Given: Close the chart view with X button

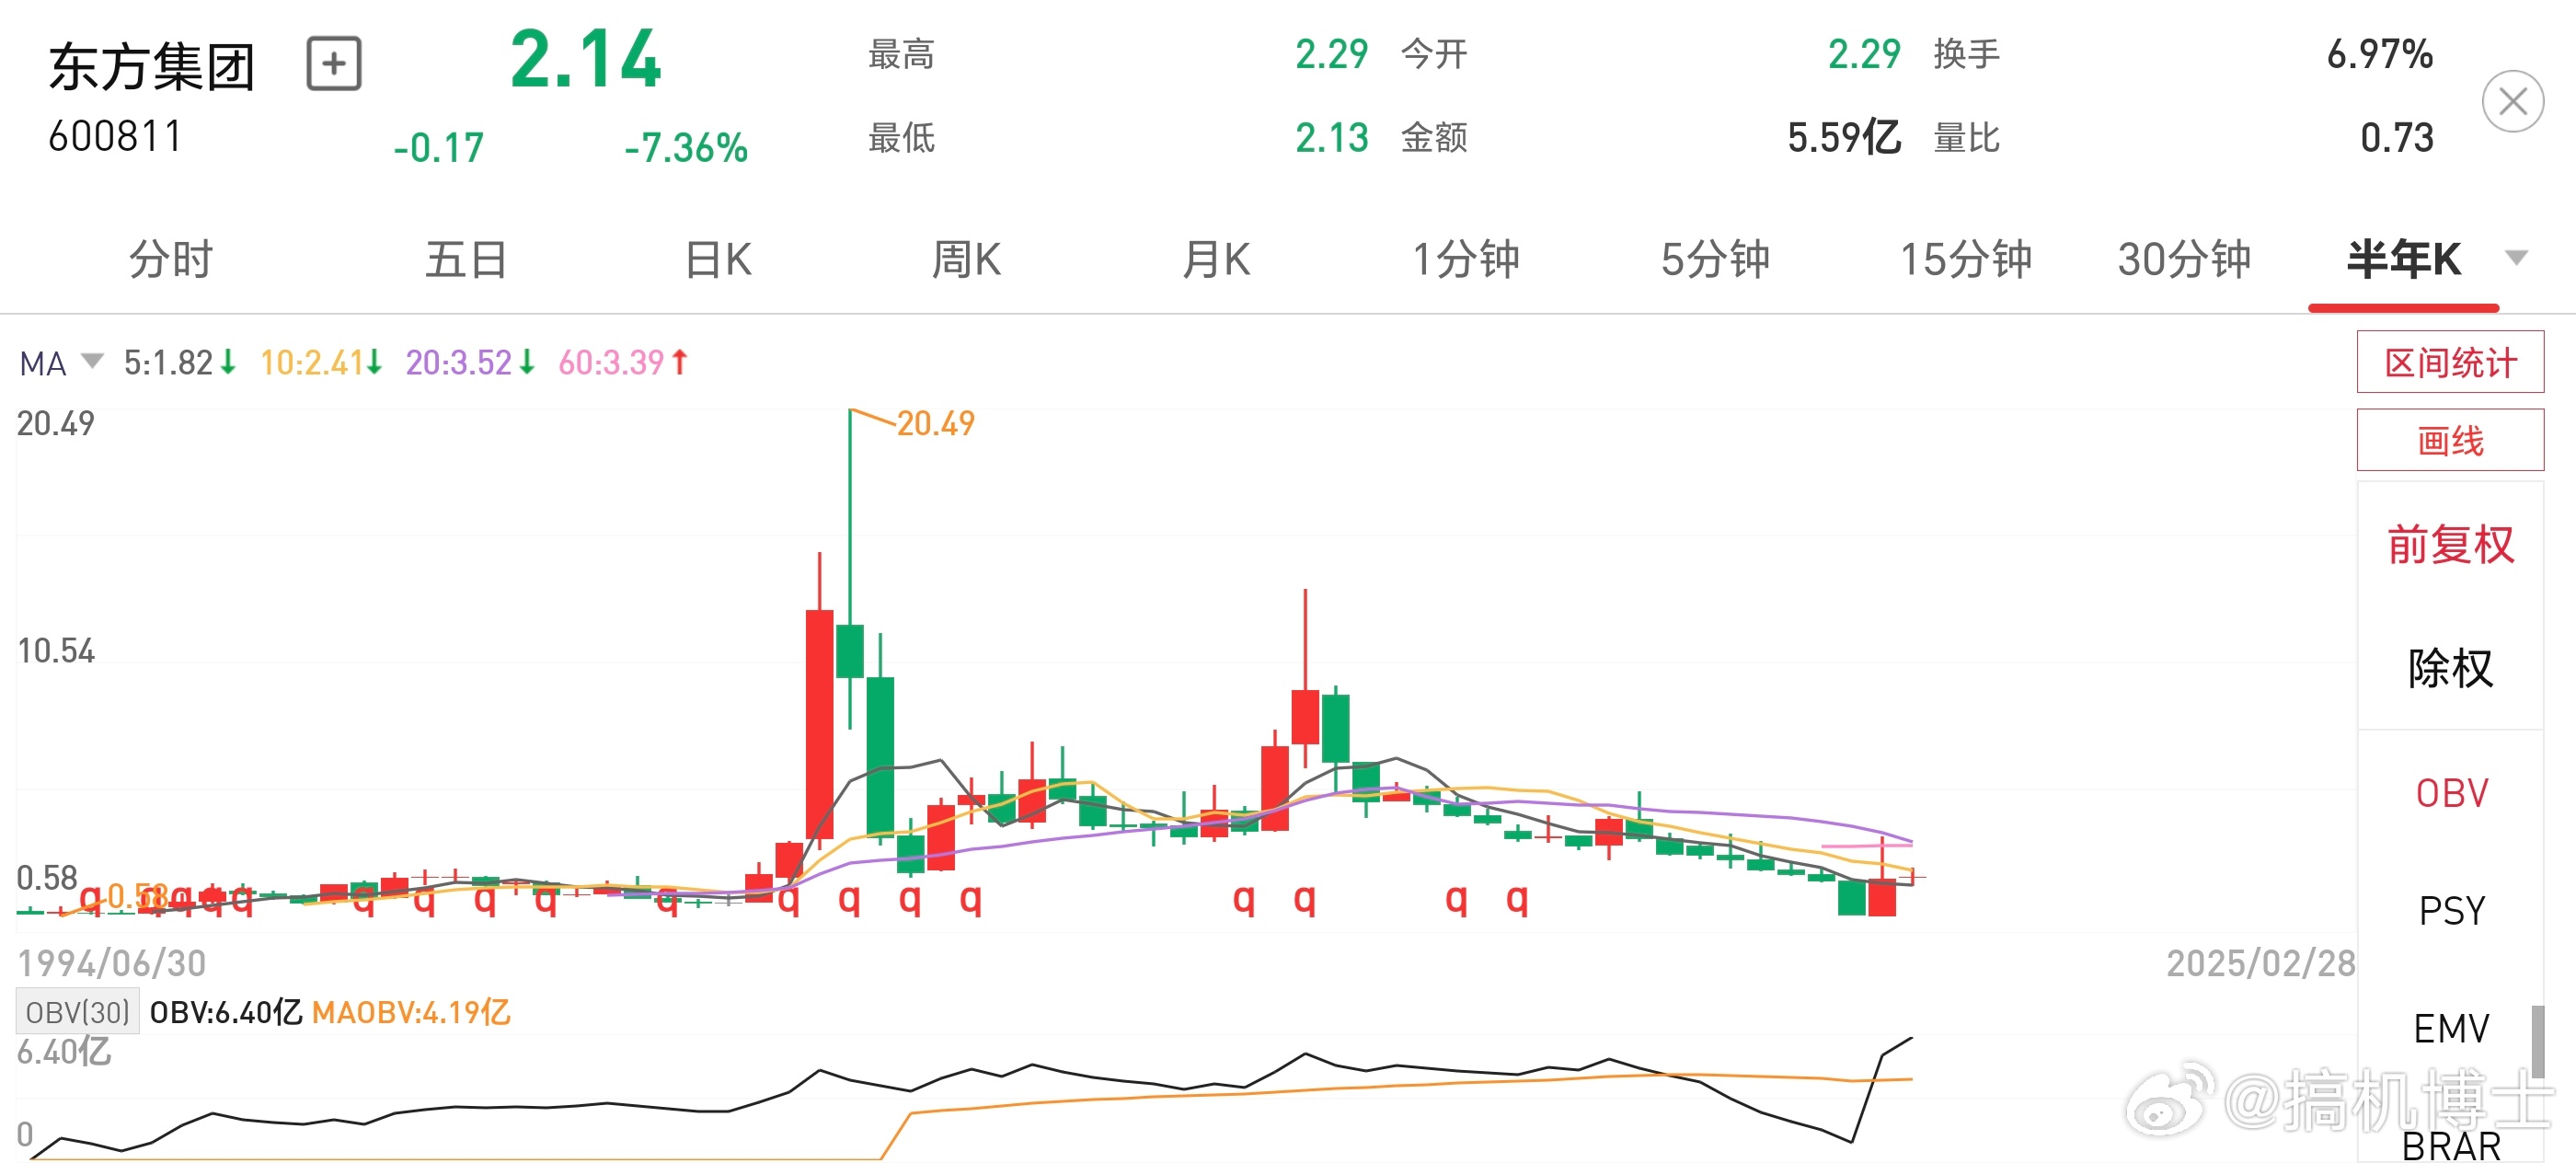Looking at the screenshot, I should point(2513,101).
